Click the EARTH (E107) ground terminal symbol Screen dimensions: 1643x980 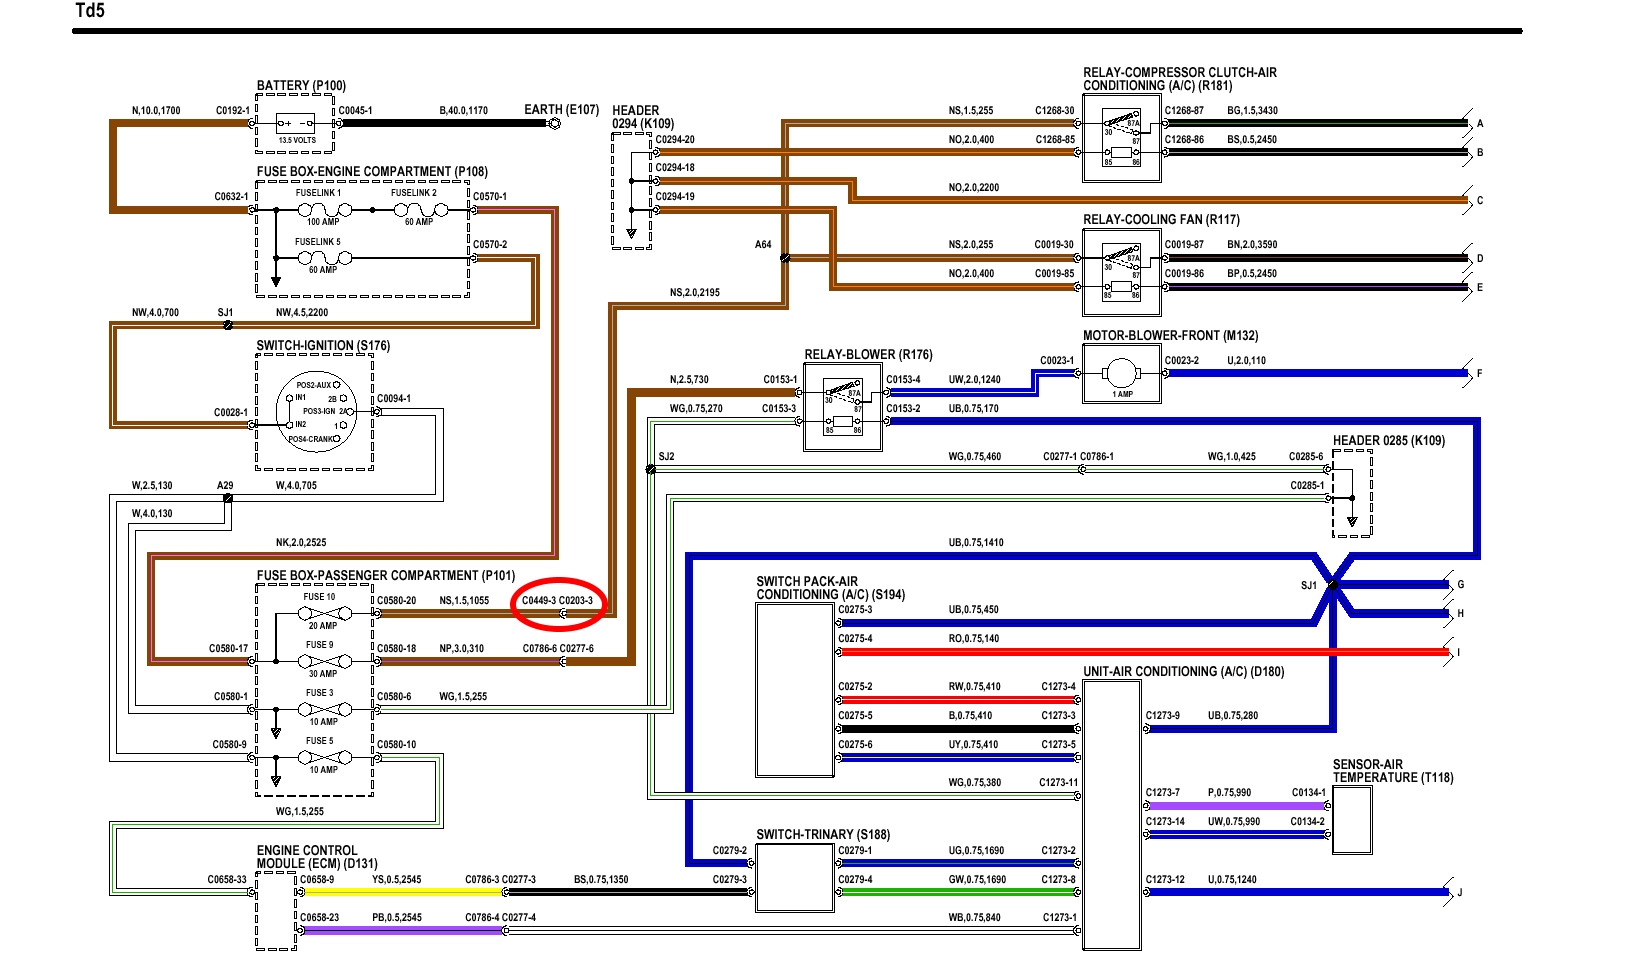point(553,124)
